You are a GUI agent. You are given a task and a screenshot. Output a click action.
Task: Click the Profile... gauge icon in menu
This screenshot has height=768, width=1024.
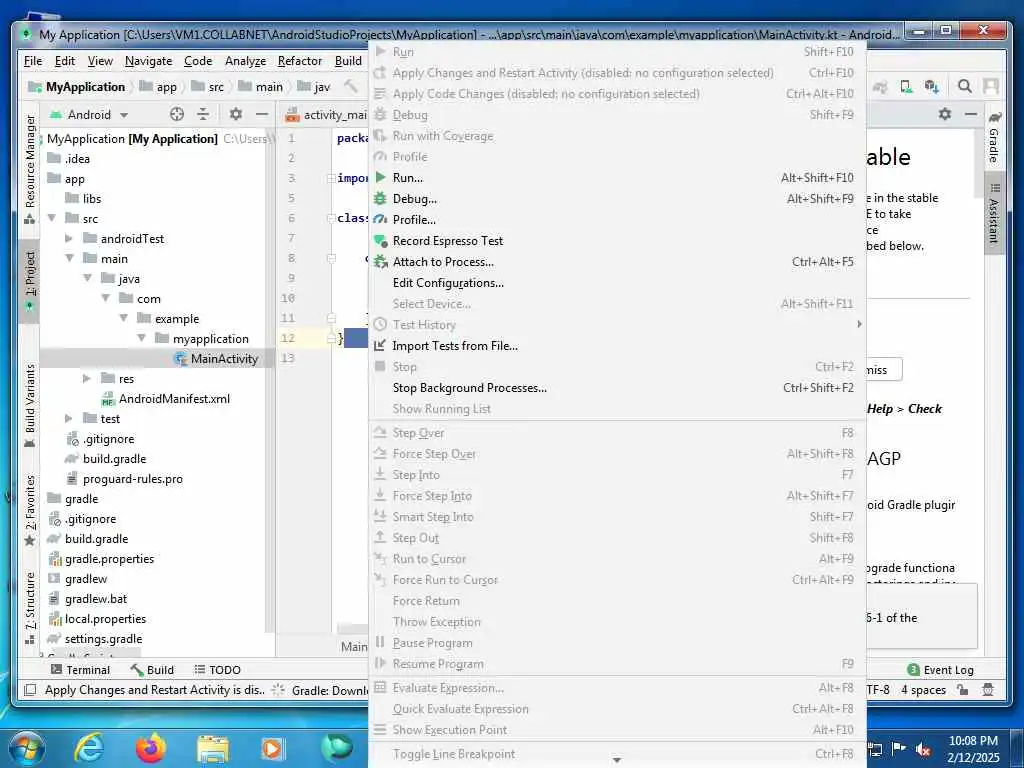click(x=380, y=219)
